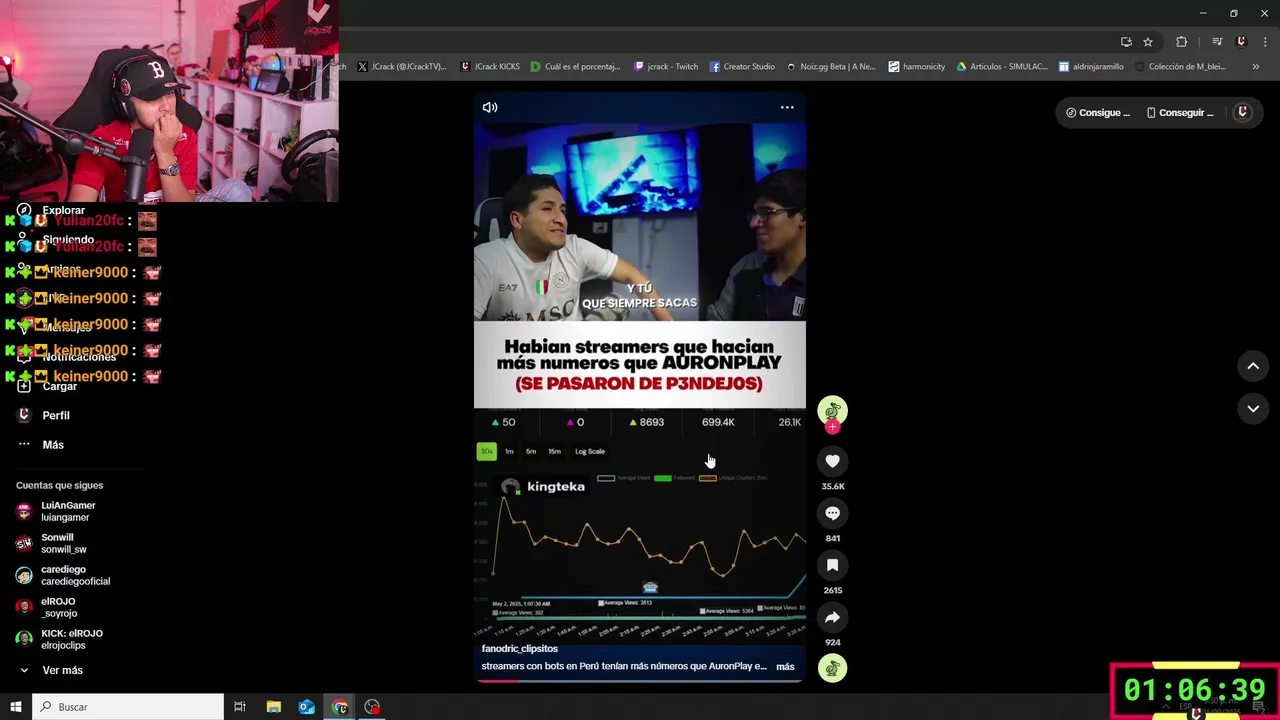1280x720 pixels.
Task: Open File Explorer from taskbar
Action: click(273, 707)
